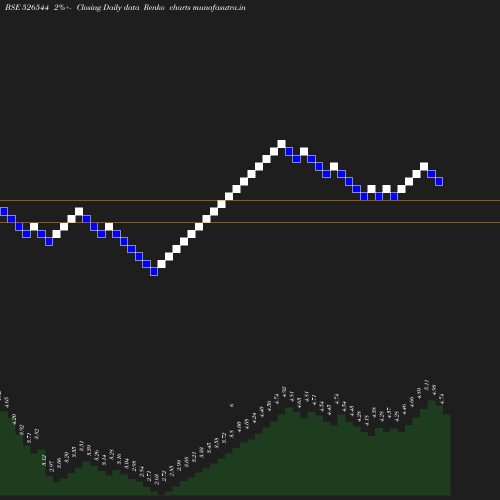This screenshot has width=500, height=500.
Task: Click the '2.97' price label
Action: [x=51, y=466]
